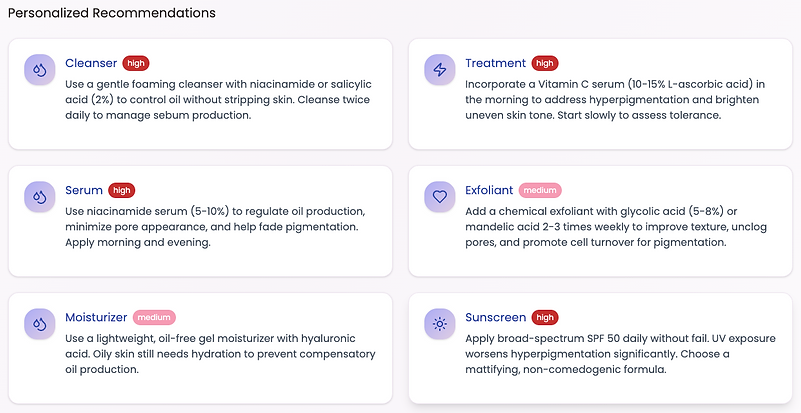
Task: Select the Moisturizer heading
Action: point(96,317)
